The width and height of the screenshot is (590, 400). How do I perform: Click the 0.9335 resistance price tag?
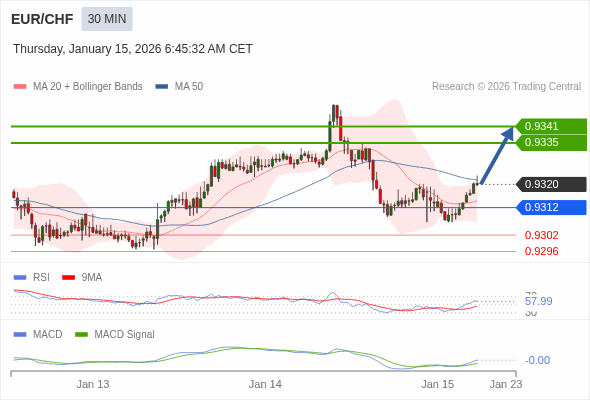551,143
